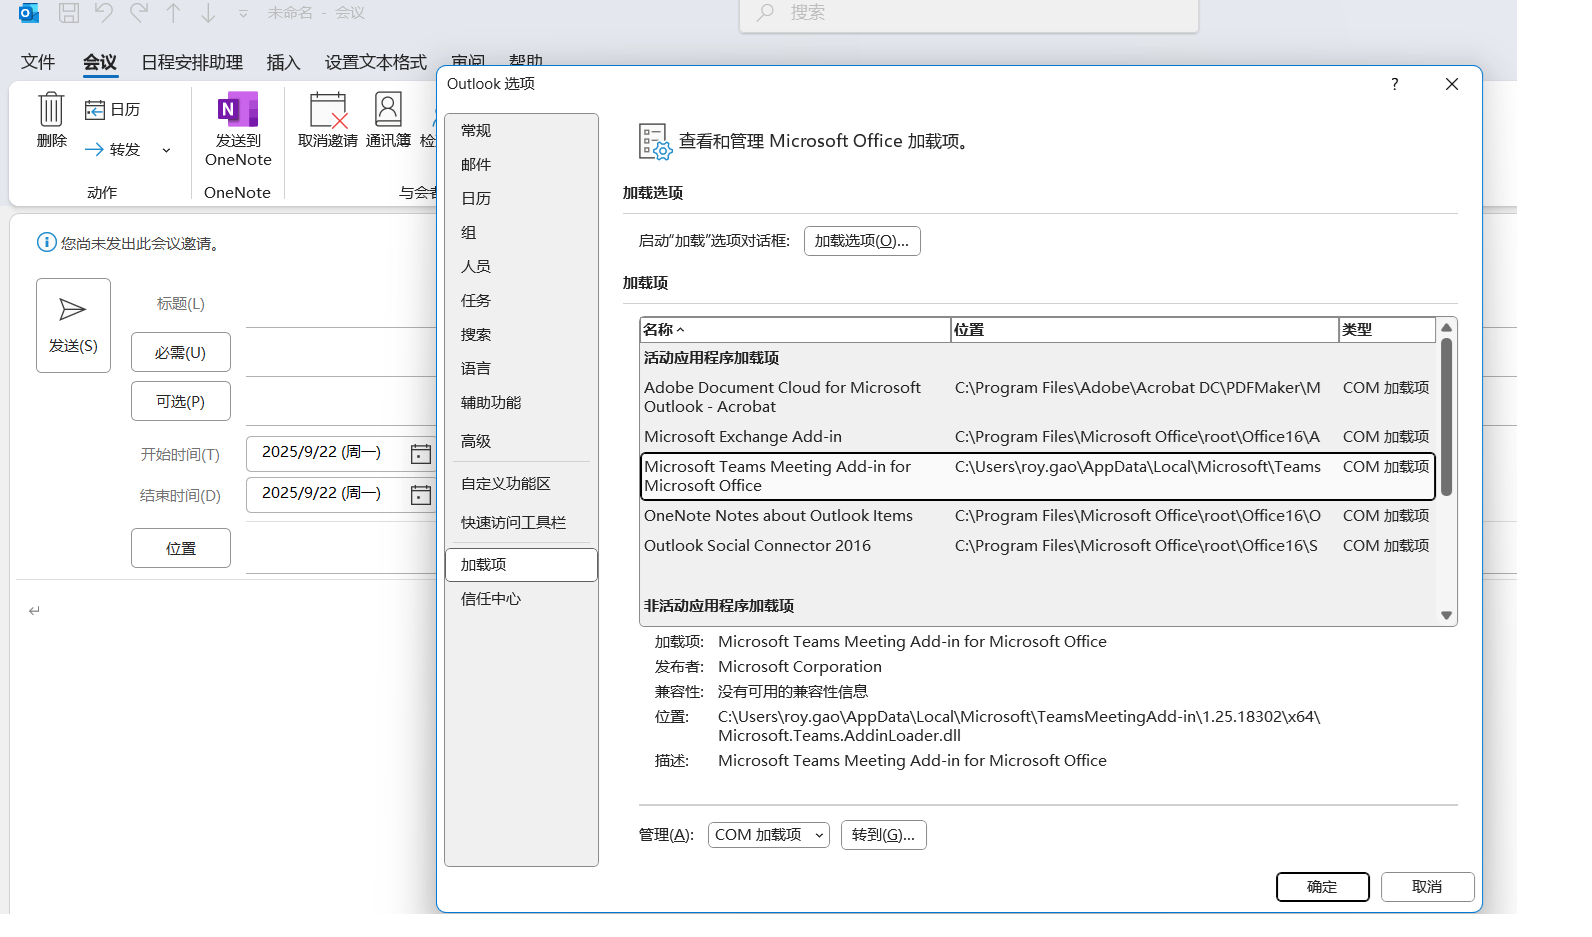Click the Add-in Options (加载选项) button

click(861, 241)
